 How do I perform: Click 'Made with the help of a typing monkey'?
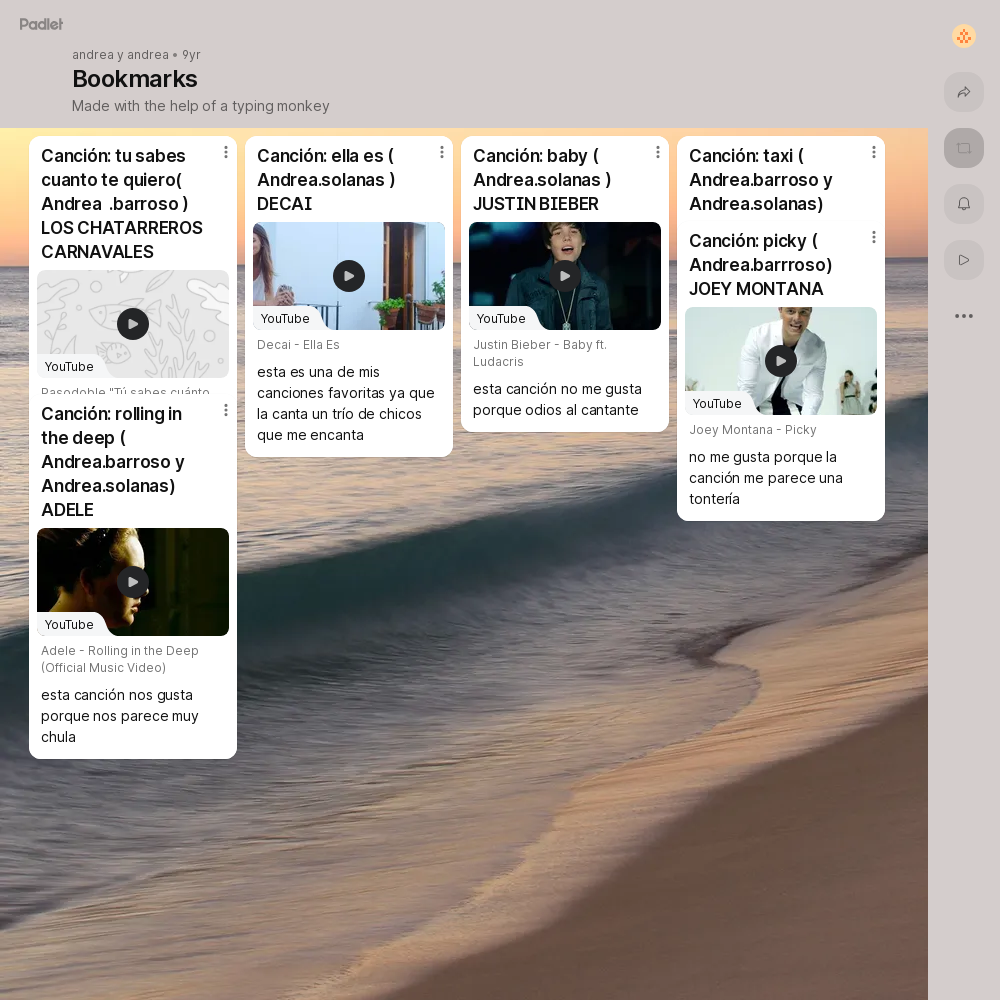tap(200, 106)
